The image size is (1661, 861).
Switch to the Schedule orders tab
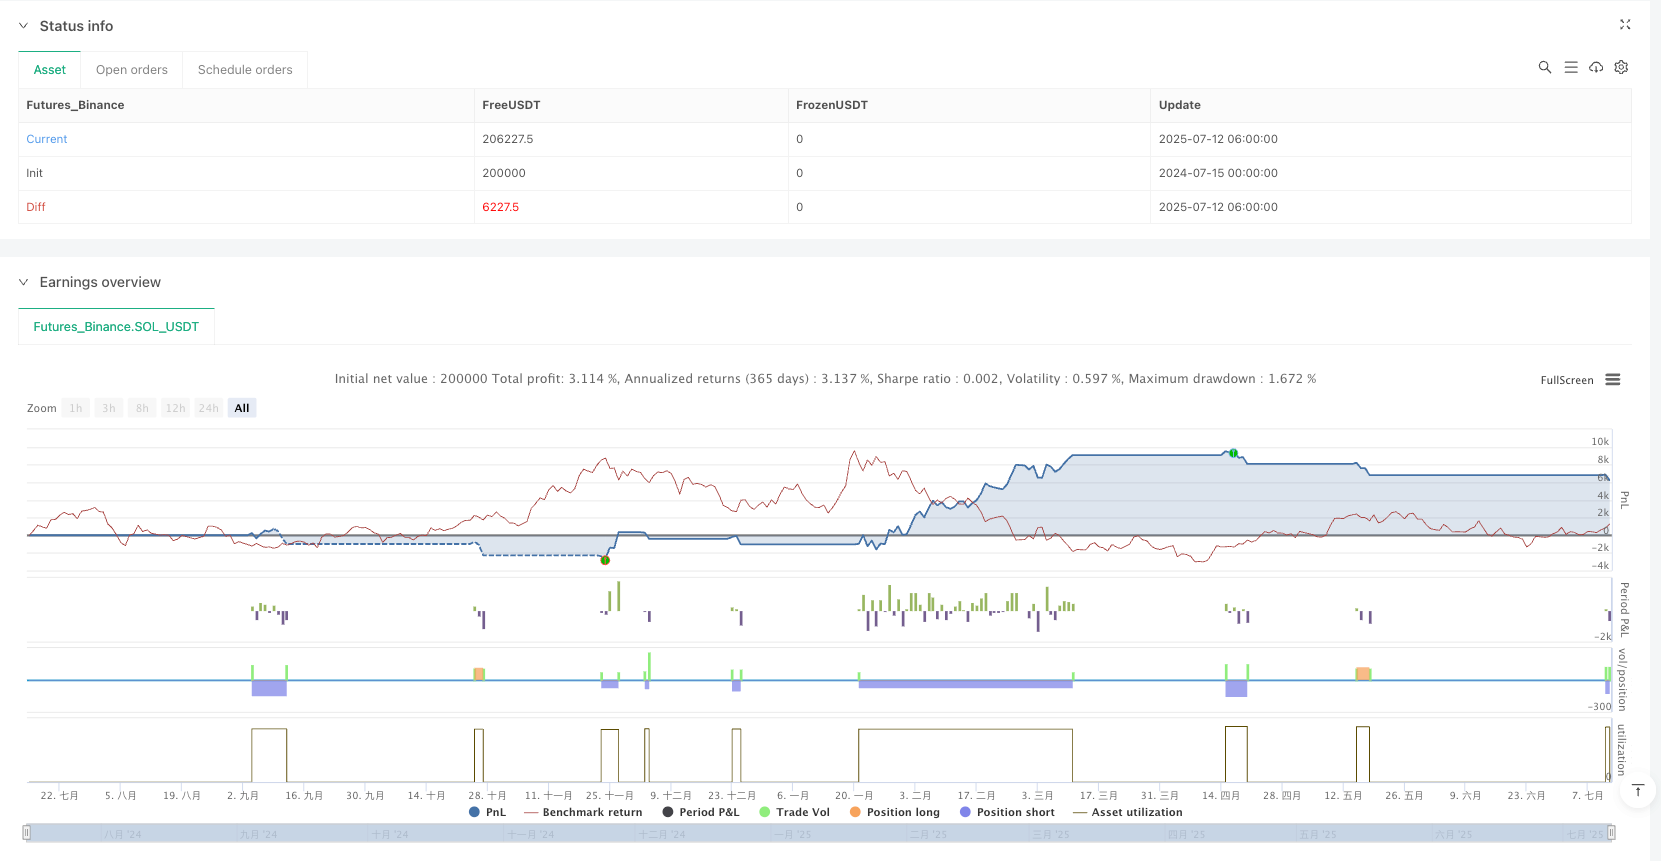click(x=245, y=70)
